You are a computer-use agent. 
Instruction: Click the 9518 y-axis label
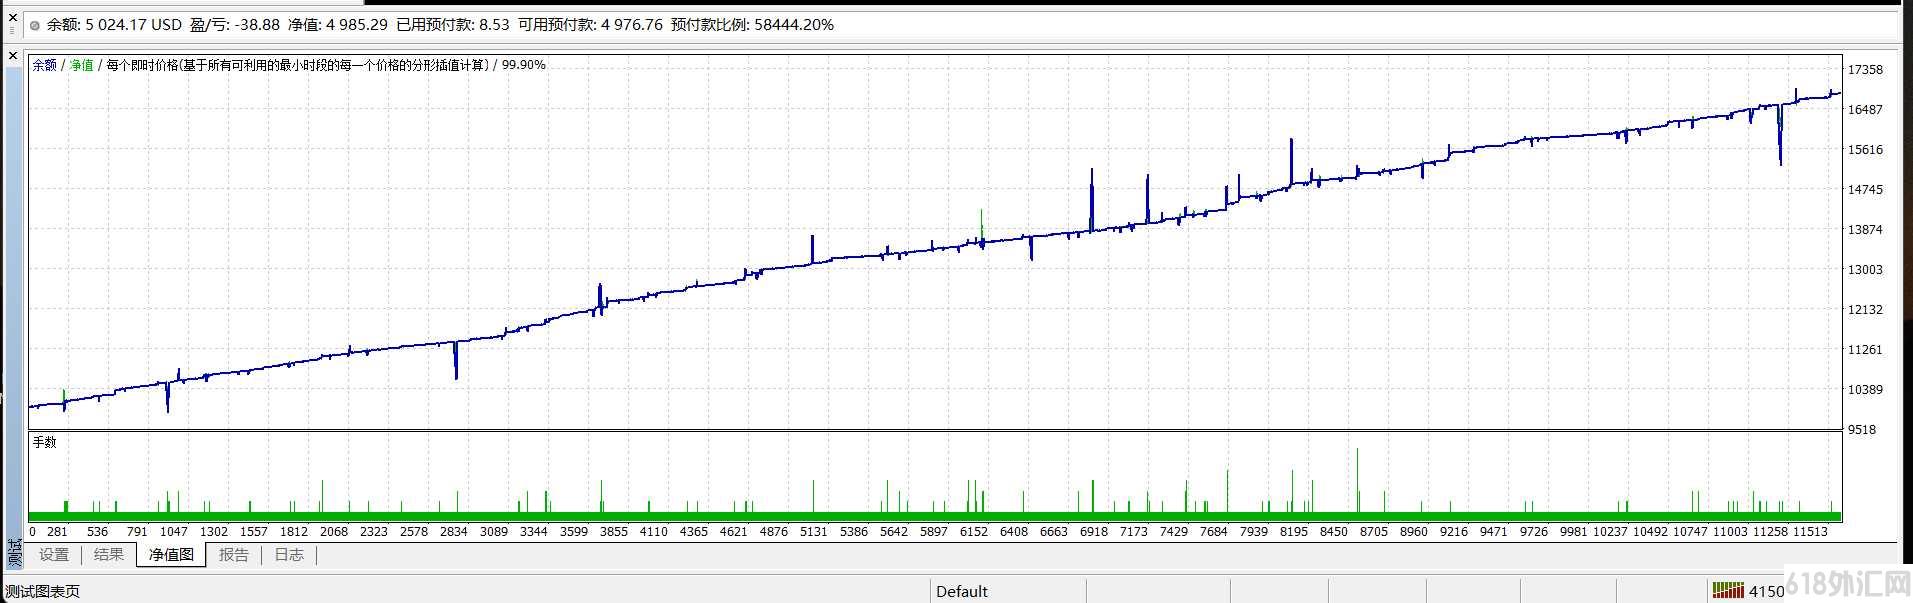click(x=1862, y=430)
